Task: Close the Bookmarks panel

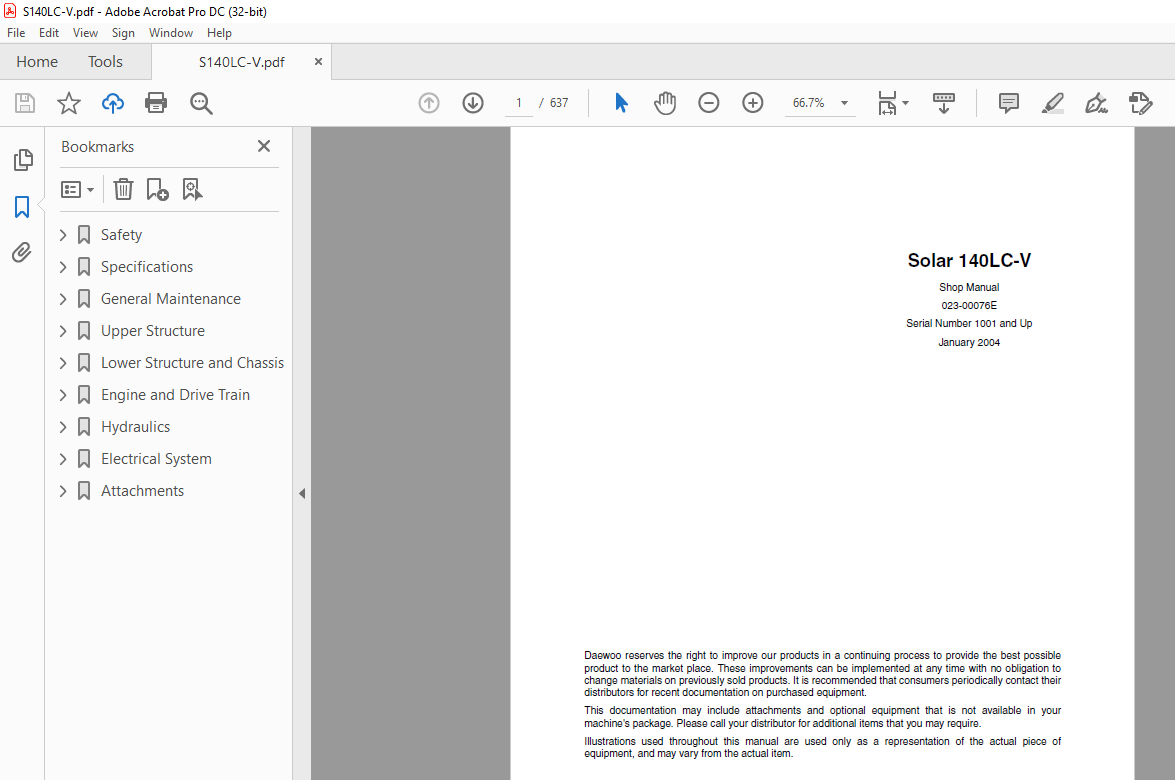Action: tap(264, 146)
